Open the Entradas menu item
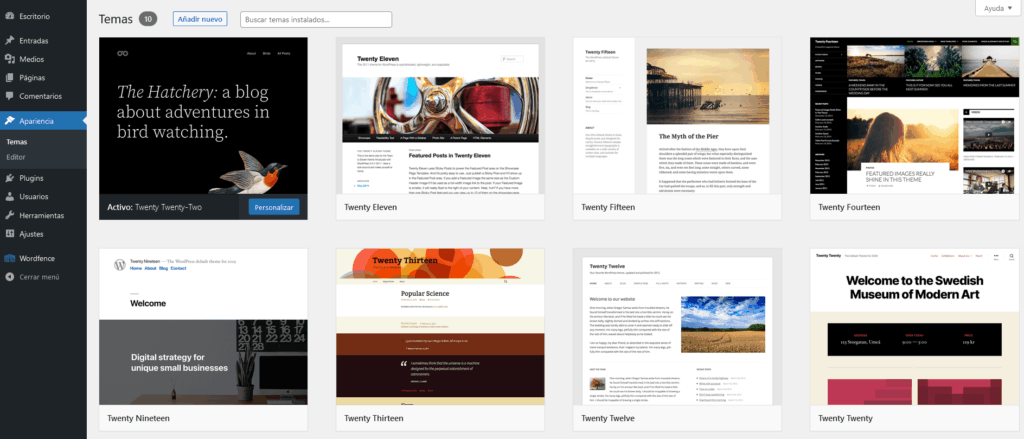Viewport: 1024px width, 439px height. coord(43,41)
